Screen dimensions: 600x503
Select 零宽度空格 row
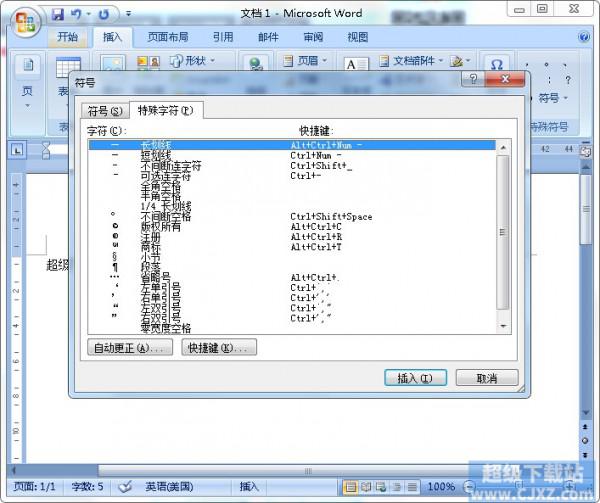click(292, 328)
